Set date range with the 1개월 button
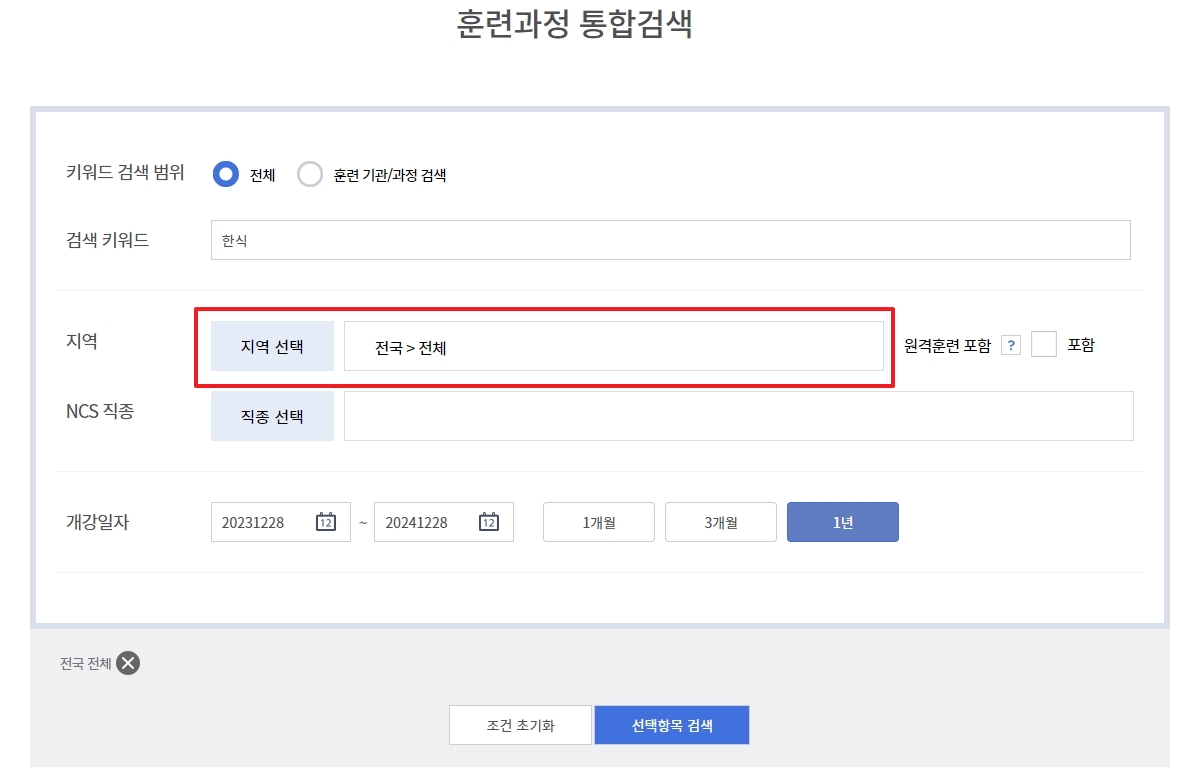The image size is (1190, 779). [598, 521]
